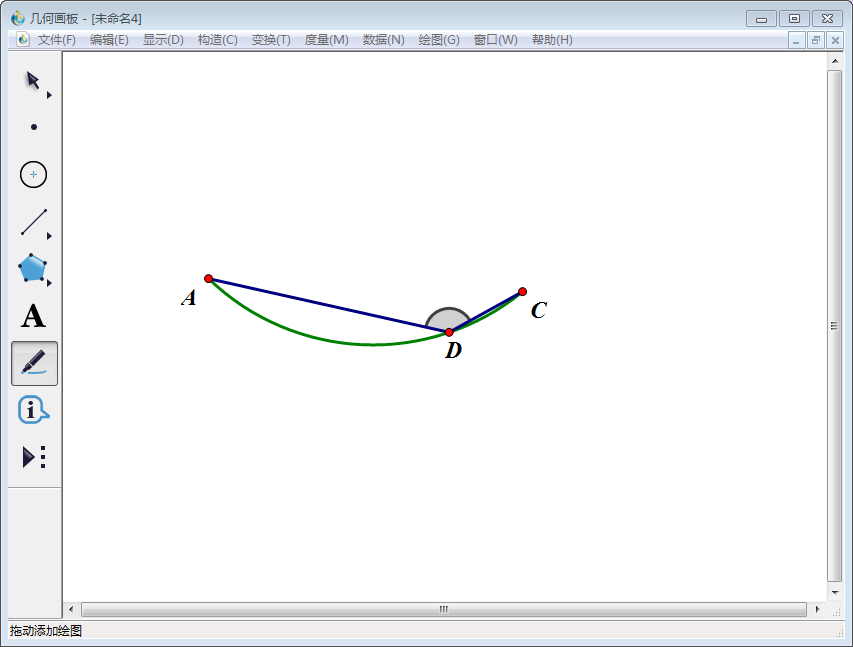Click the gray angle marker at D
Image resolution: width=853 pixels, height=647 pixels.
pyautogui.click(x=447, y=318)
